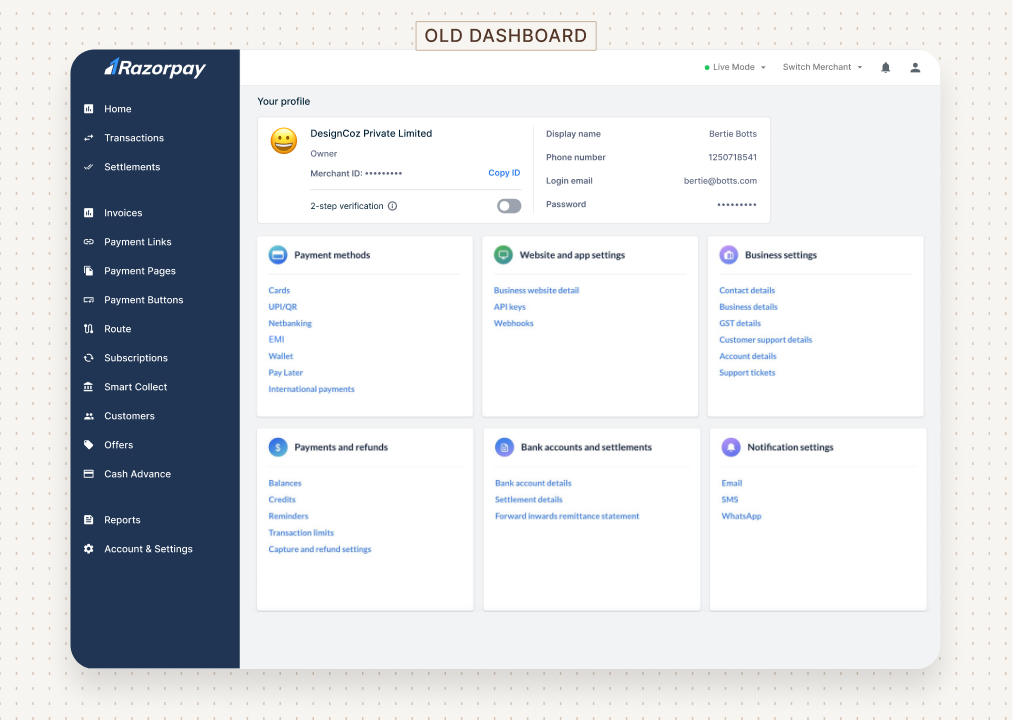Open the user account icon
The image size is (1013, 720).
coord(915,67)
